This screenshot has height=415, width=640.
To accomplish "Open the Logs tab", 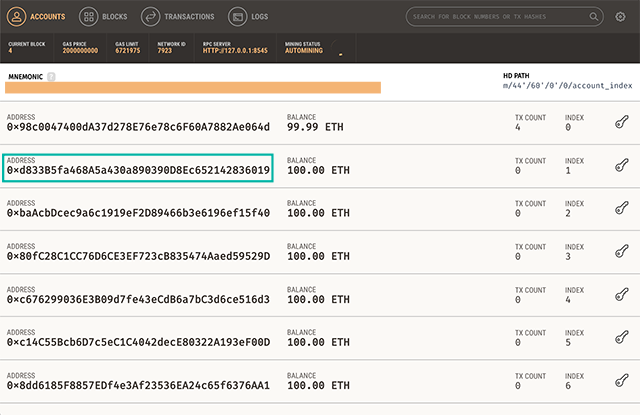I will 250,17.
